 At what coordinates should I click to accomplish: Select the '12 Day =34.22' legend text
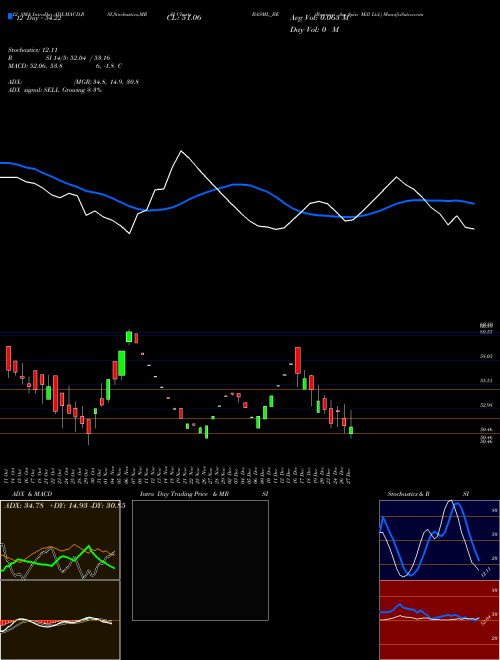coord(38,19)
